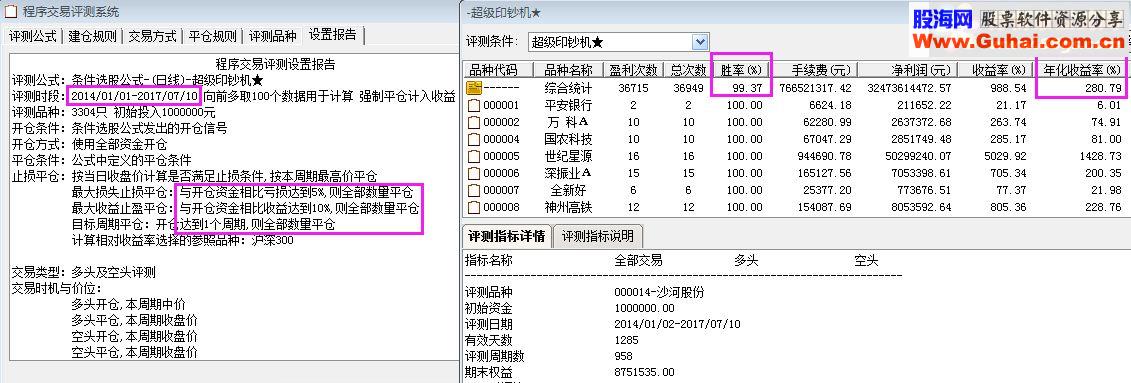Open the 交易方式 tab
The width and height of the screenshot is (1131, 383).
point(152,36)
